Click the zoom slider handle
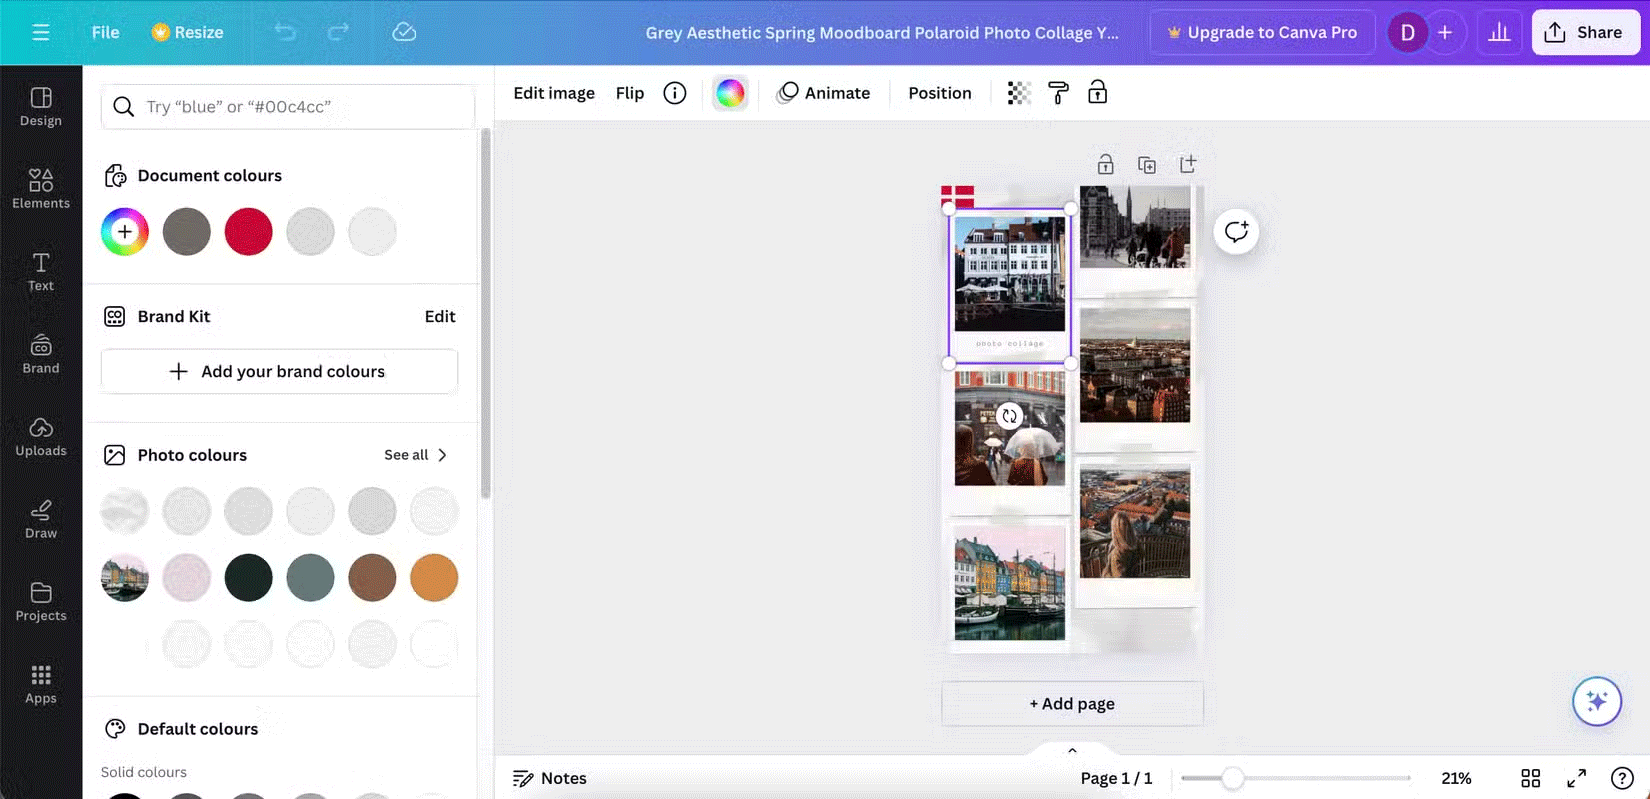The height and width of the screenshot is (799, 1650). 1232,778
